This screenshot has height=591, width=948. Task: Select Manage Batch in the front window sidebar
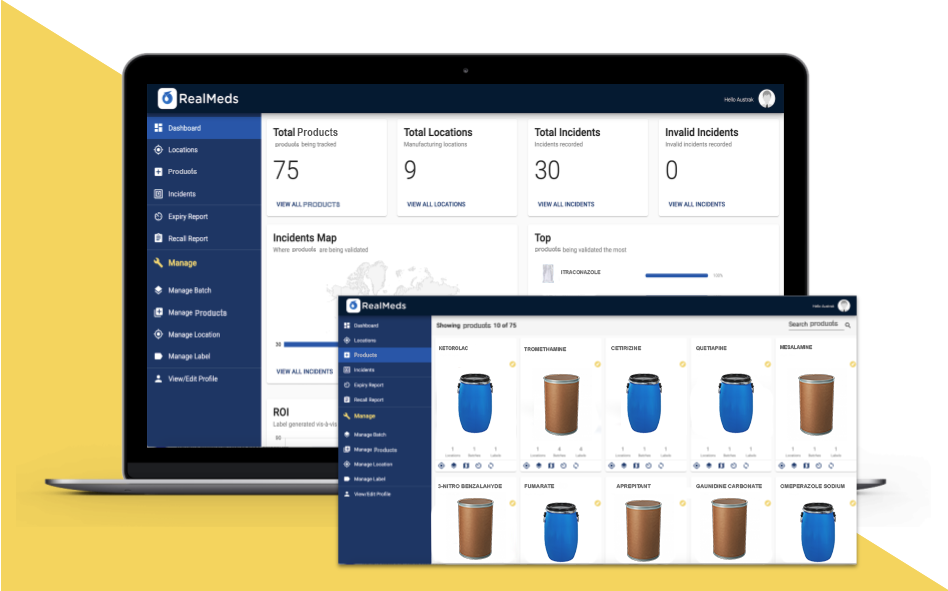click(385, 434)
